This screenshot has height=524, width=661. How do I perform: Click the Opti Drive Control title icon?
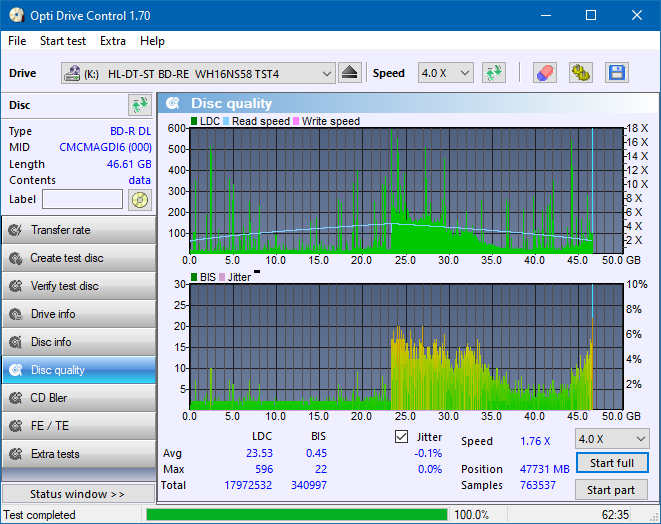[x=16, y=15]
